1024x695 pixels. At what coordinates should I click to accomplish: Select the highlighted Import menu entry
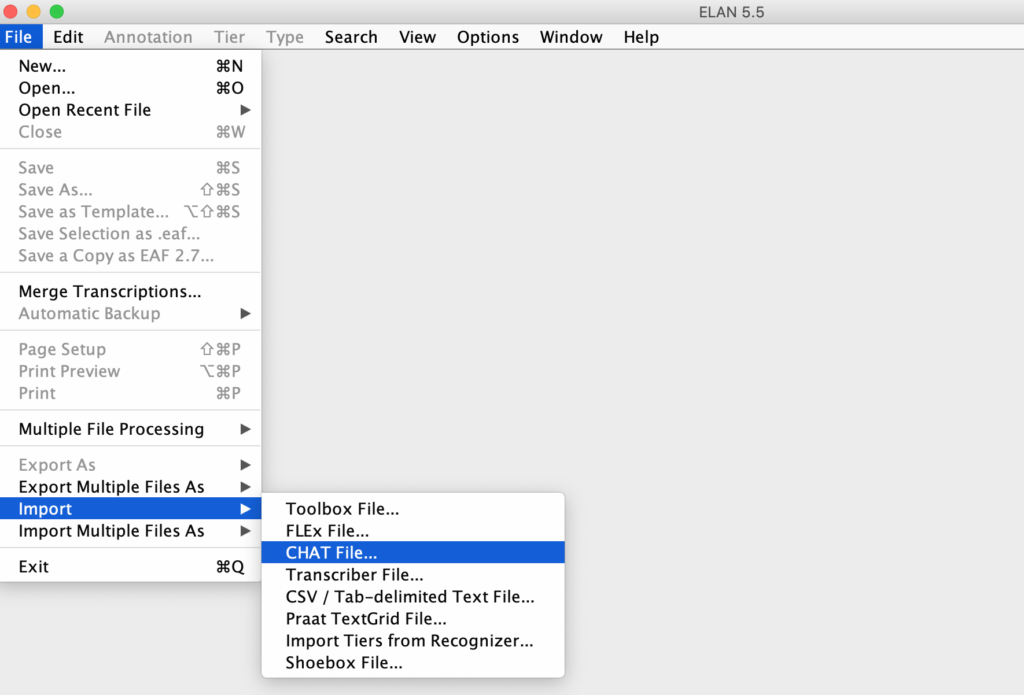tap(131, 509)
